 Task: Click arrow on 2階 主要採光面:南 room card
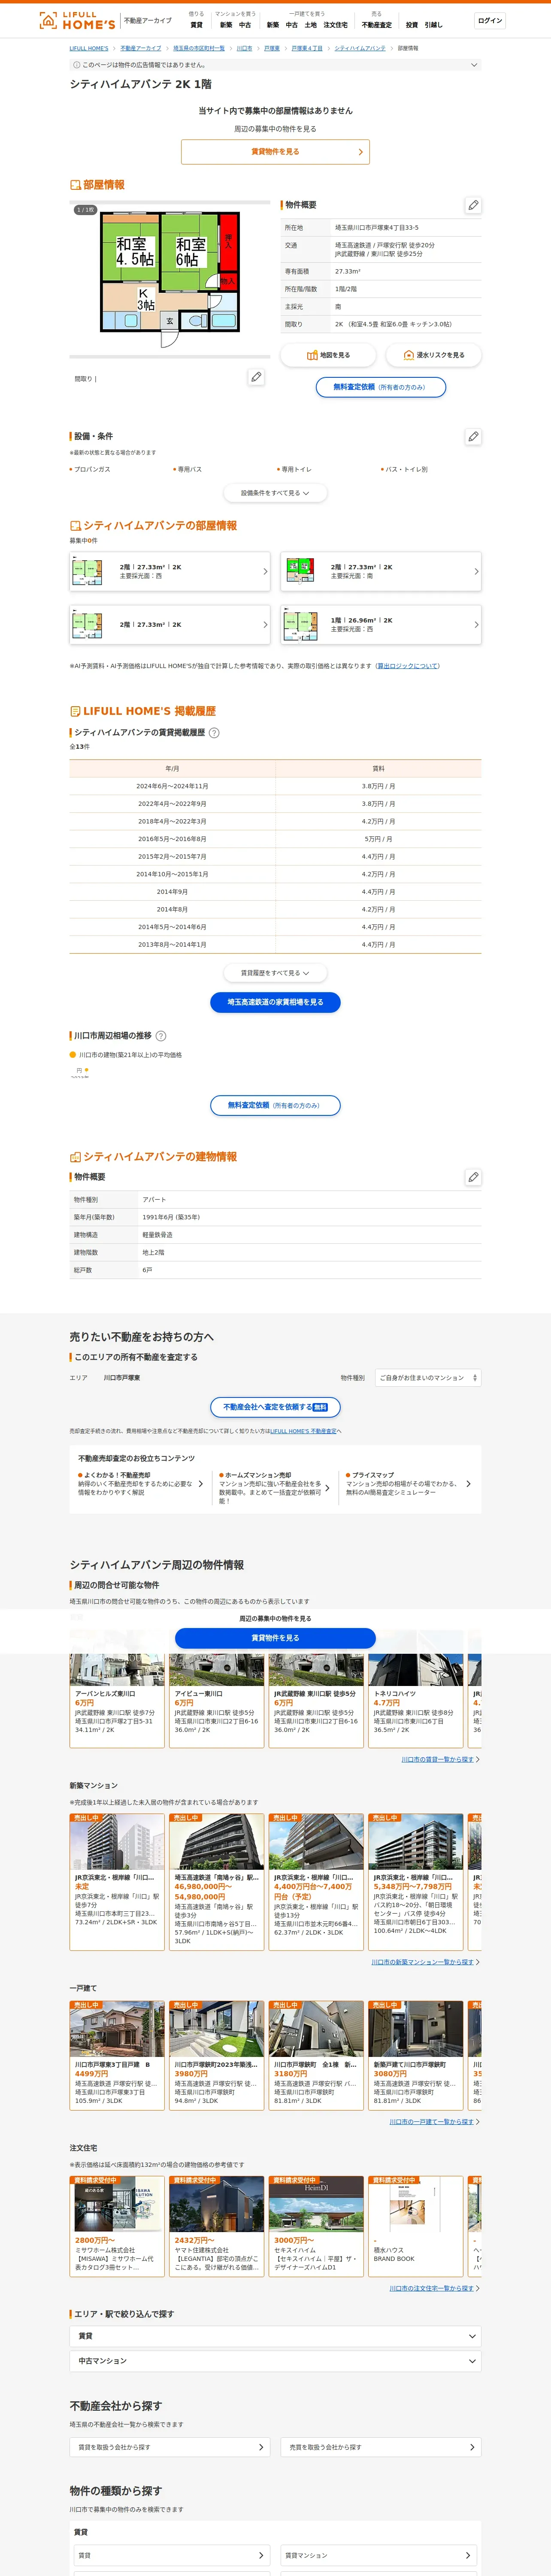476,572
